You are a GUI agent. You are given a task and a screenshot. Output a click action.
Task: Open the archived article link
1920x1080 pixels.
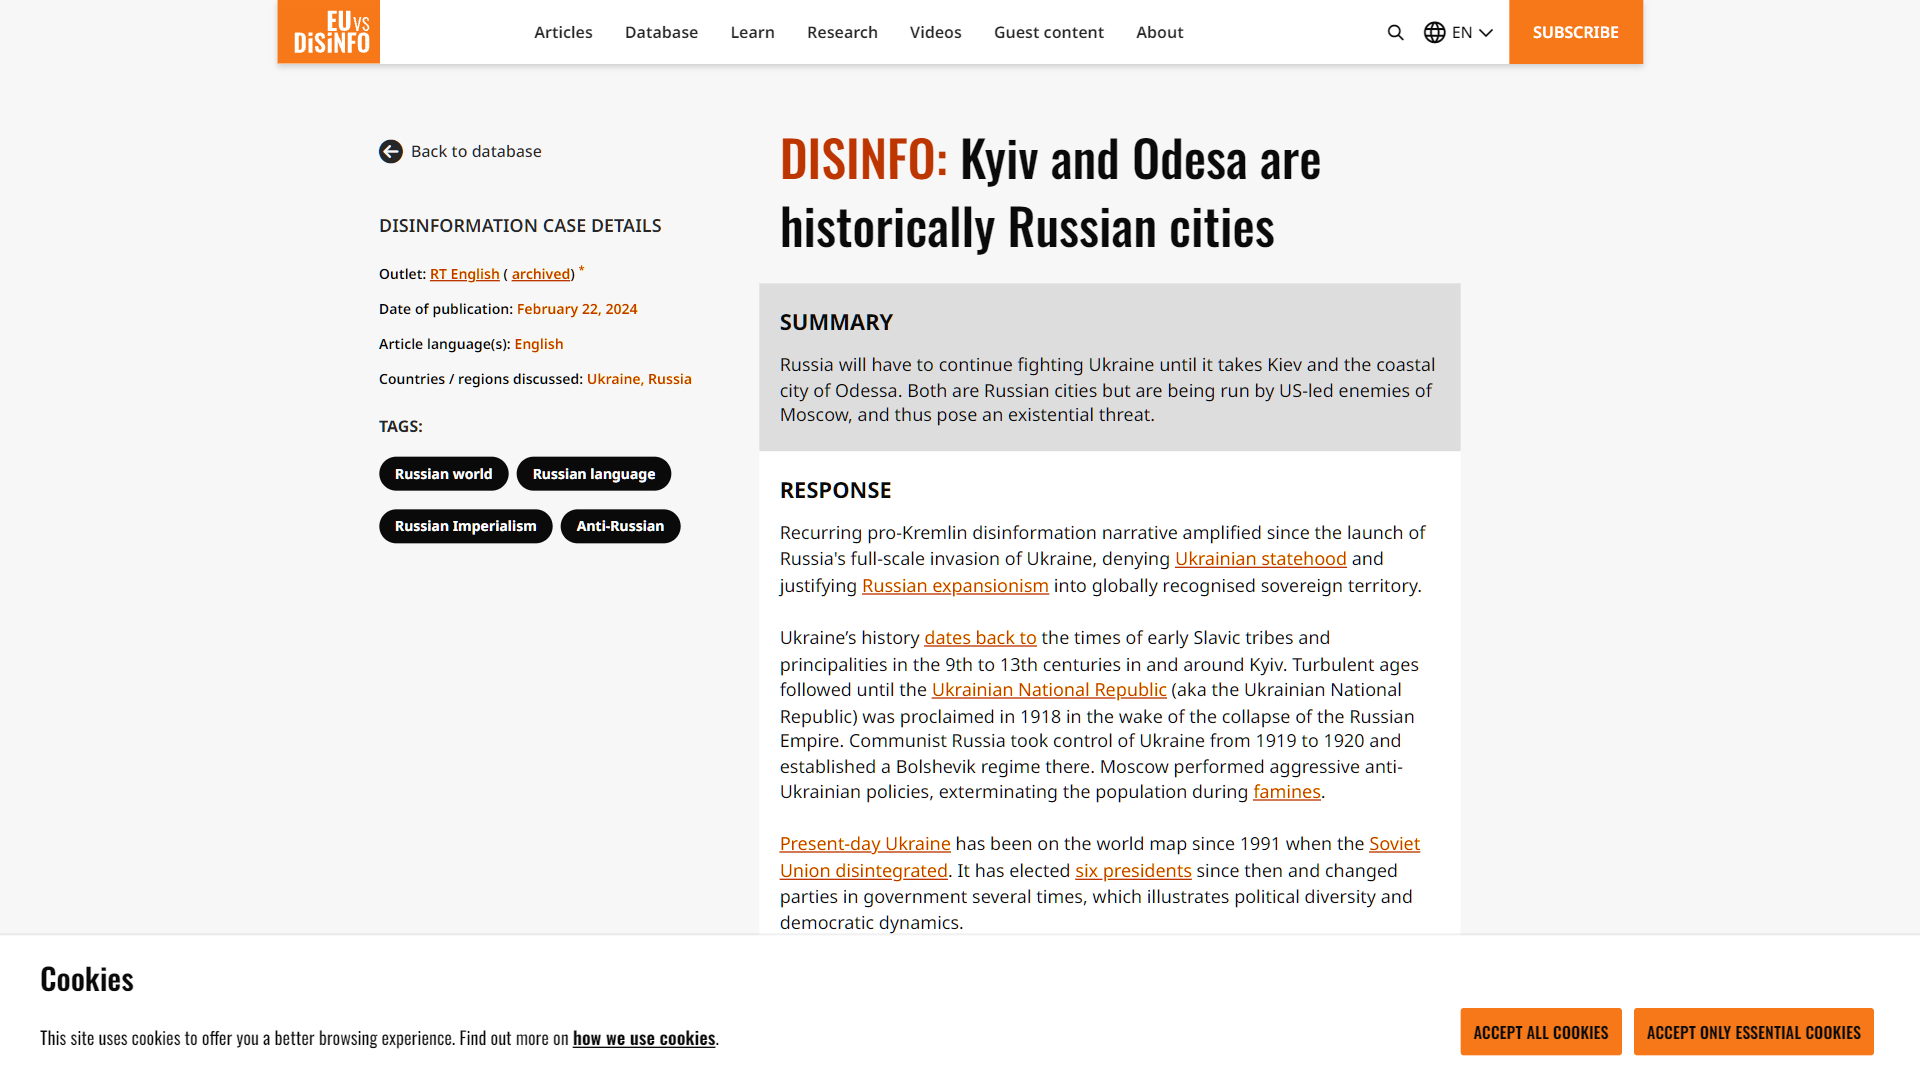[x=540, y=274]
